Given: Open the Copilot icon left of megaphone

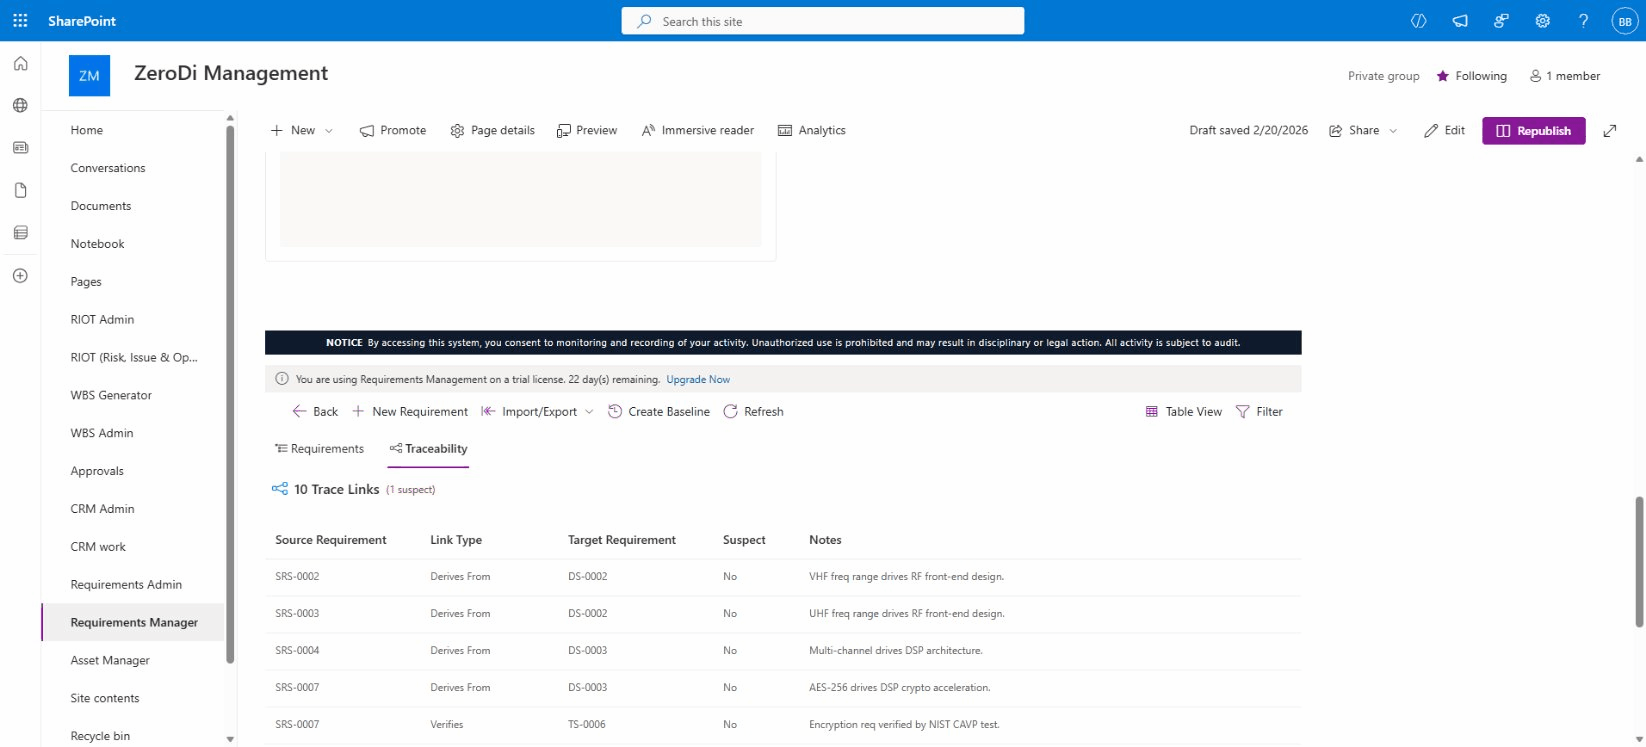Looking at the screenshot, I should [1418, 21].
